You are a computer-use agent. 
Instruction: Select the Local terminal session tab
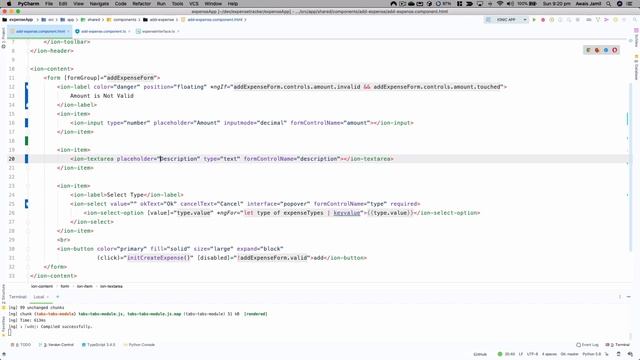point(41,297)
